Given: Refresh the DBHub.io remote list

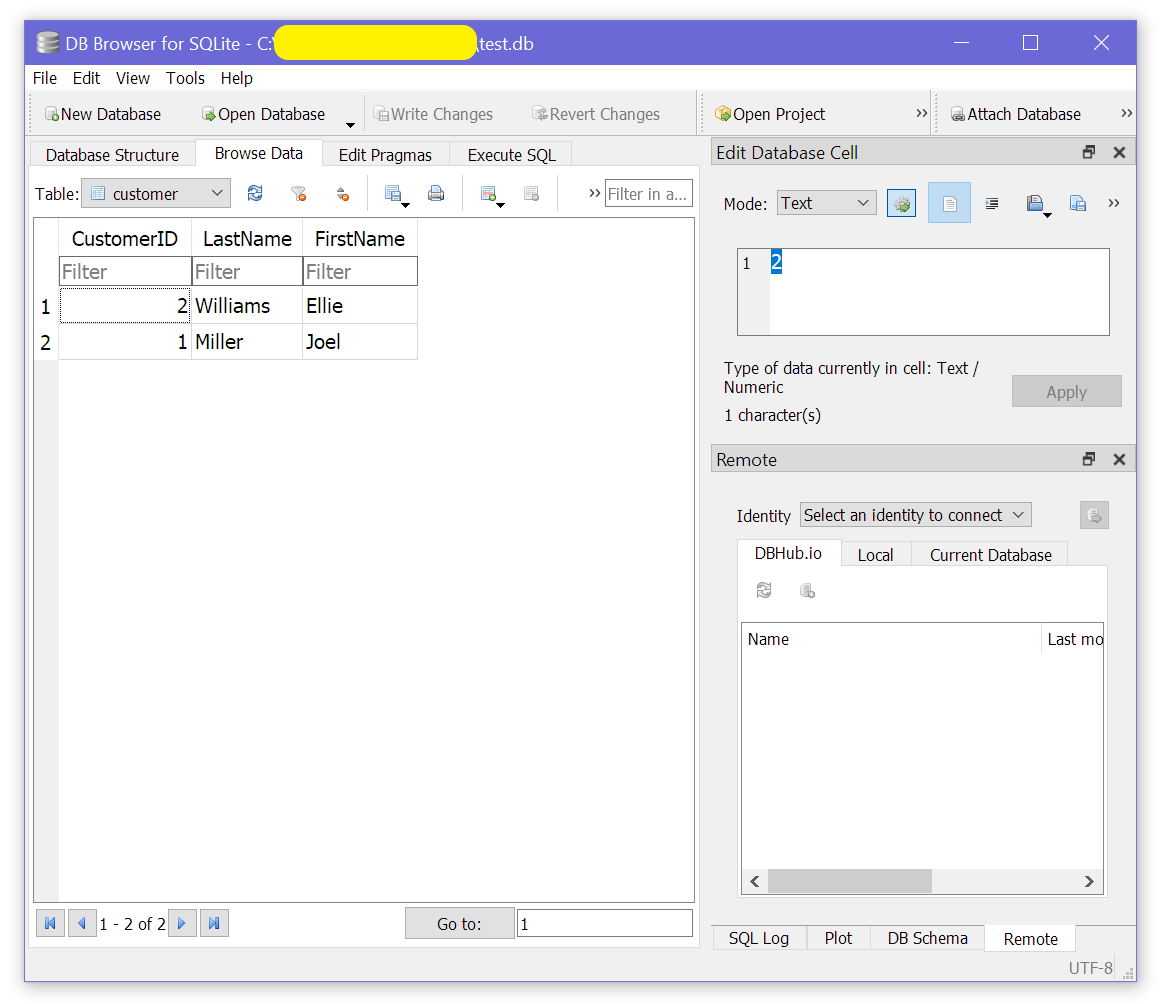Looking at the screenshot, I should coord(764,590).
